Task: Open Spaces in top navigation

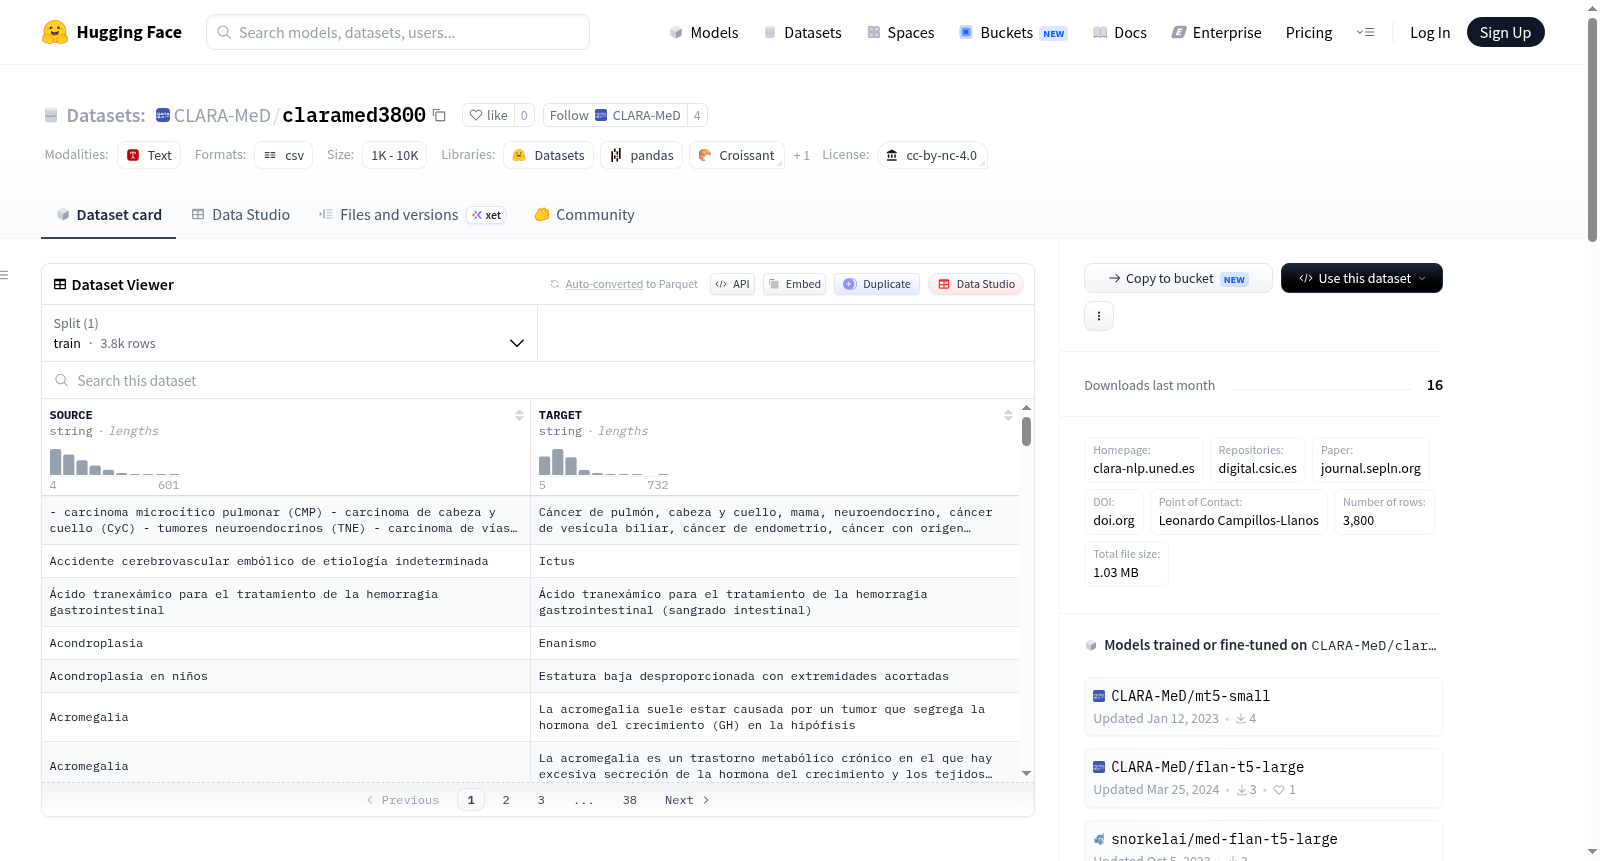Action: [901, 32]
